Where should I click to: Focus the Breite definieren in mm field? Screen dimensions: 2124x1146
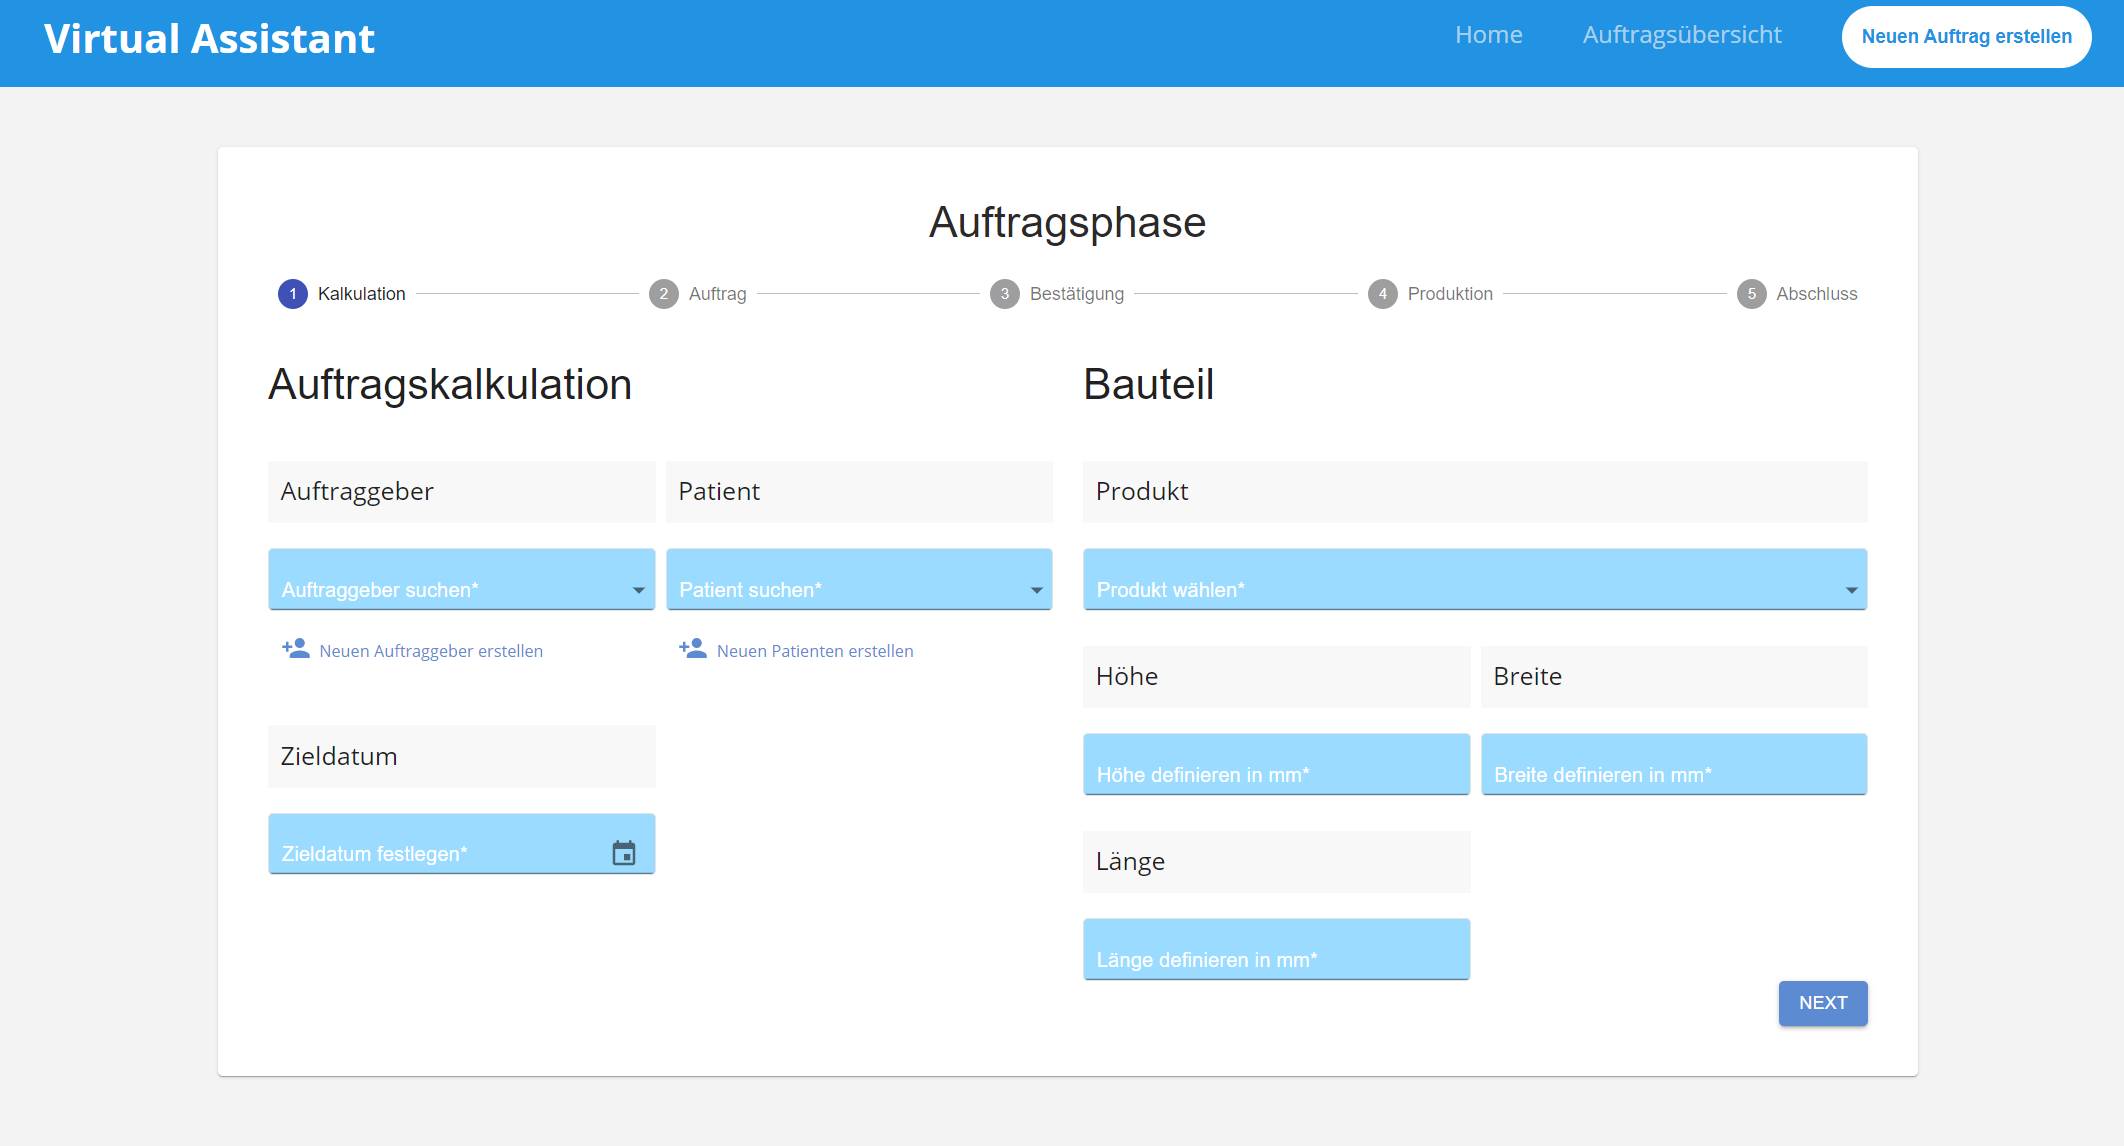(x=1674, y=765)
